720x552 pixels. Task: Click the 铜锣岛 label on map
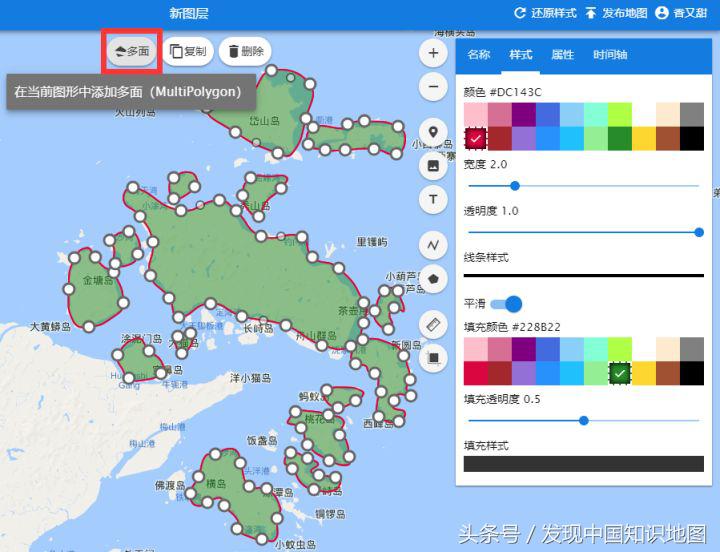pyautogui.click(x=330, y=514)
